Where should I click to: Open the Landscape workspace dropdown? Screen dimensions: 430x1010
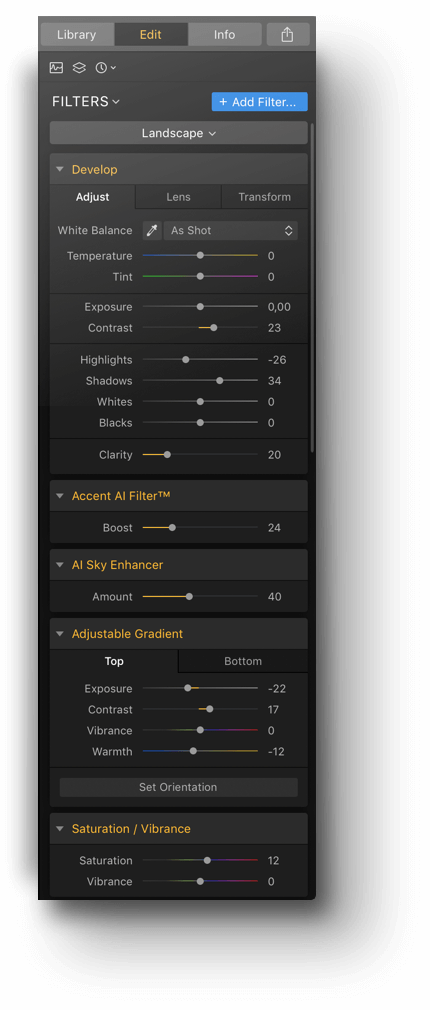click(178, 133)
